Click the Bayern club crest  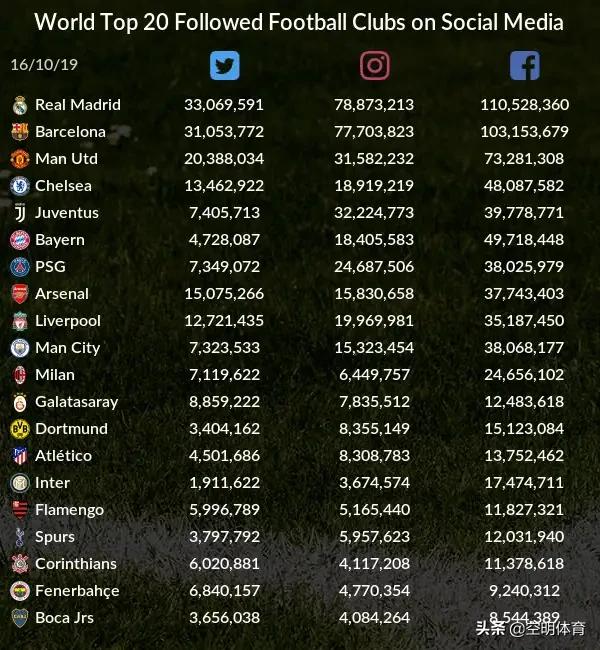20,240
